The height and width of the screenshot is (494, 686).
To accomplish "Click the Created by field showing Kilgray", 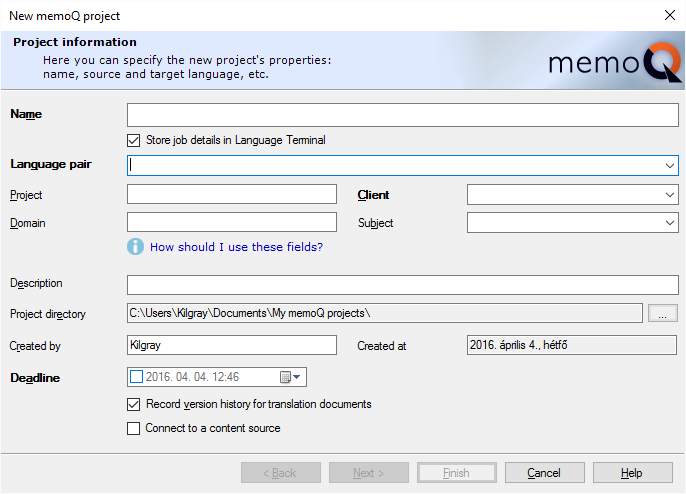I will (232, 345).
